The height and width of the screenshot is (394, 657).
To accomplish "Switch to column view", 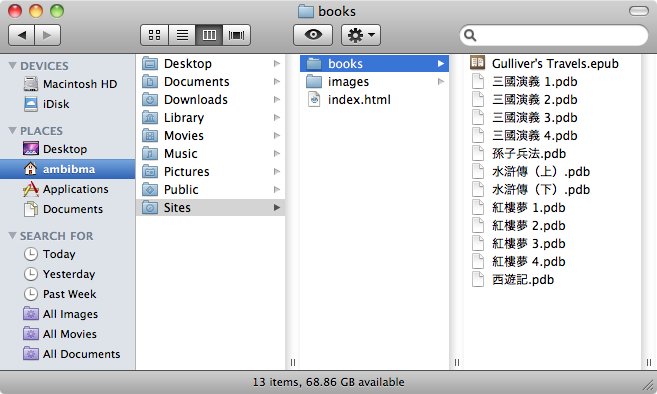I will point(209,35).
